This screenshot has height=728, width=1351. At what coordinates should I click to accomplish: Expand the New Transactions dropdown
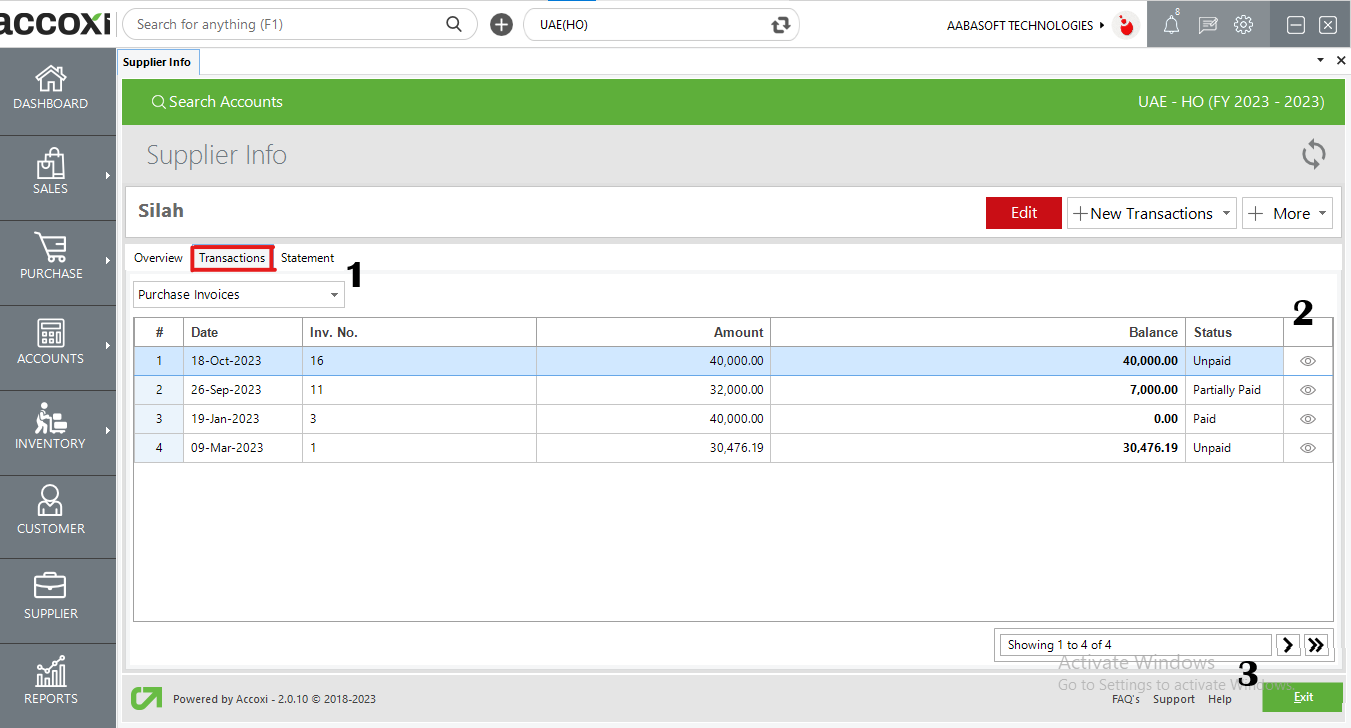pos(1151,213)
